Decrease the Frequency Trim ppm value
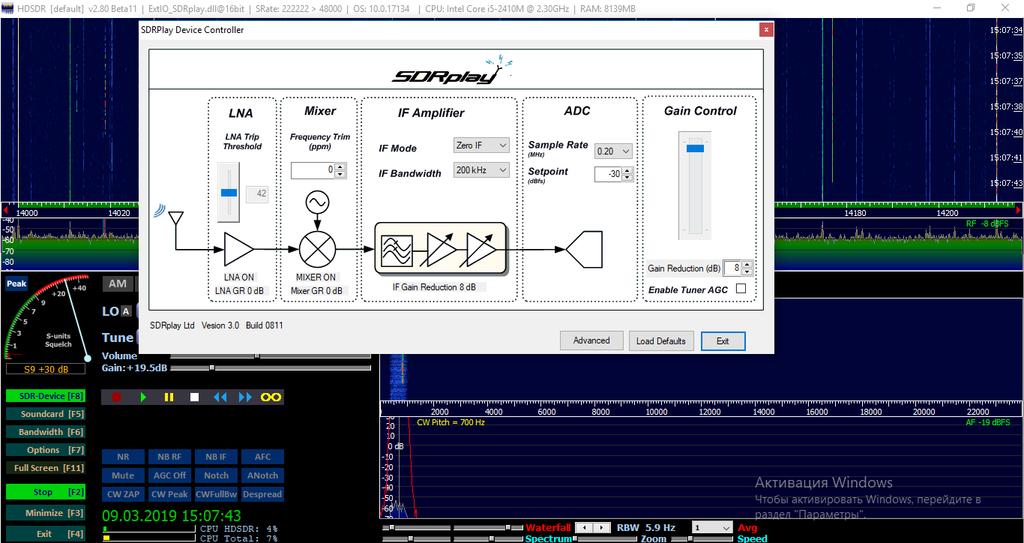Image resolution: width=1024 pixels, height=543 pixels. point(340,174)
